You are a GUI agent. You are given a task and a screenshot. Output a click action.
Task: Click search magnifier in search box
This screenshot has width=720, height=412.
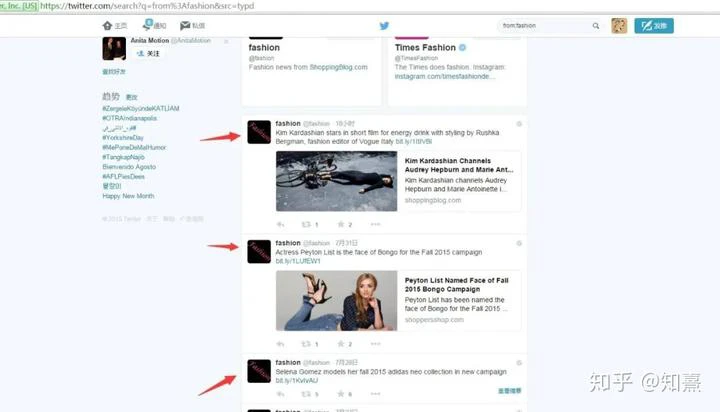[x=596, y=26]
